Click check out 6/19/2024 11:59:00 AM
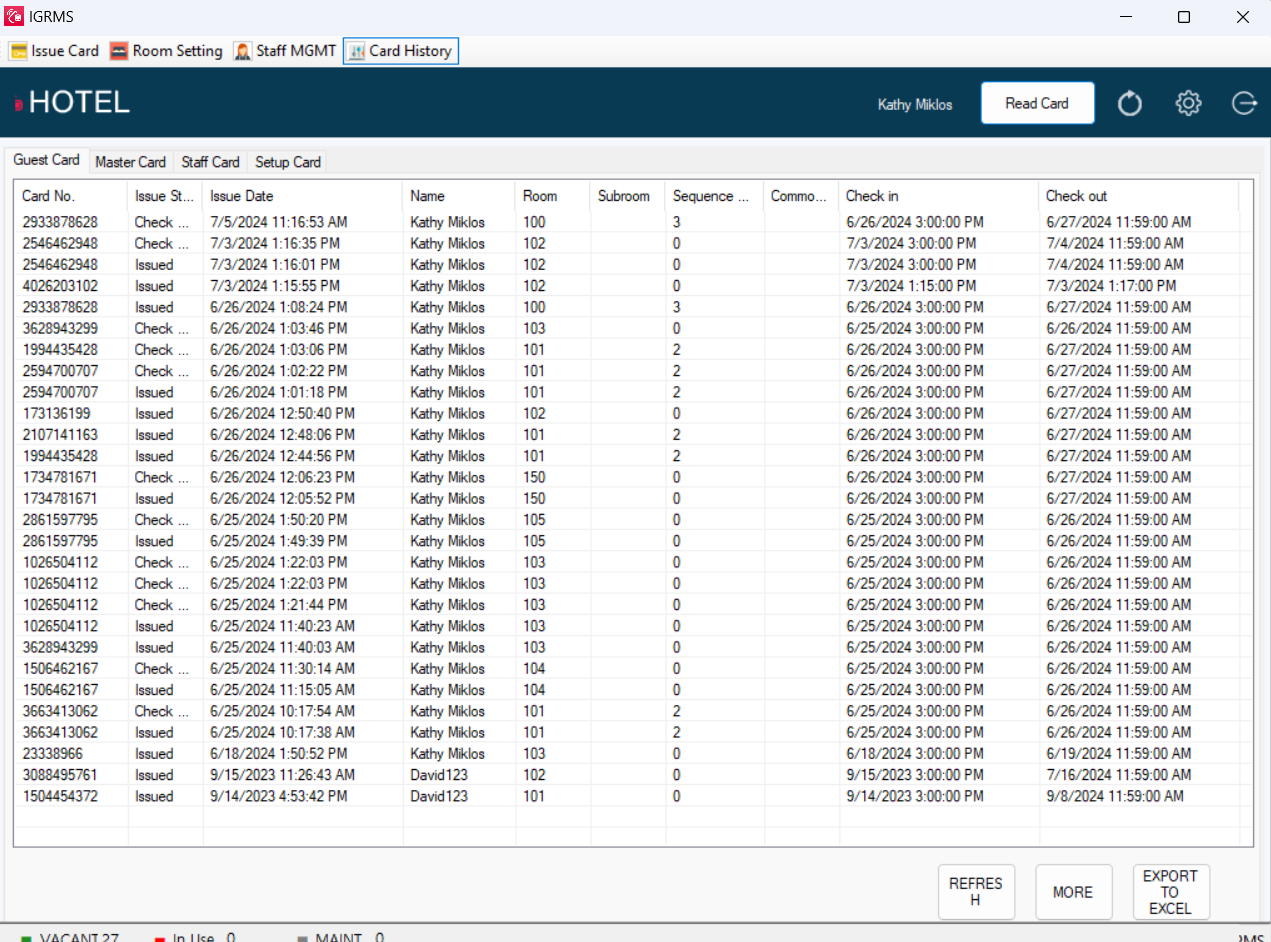The image size is (1271, 942). coord(1118,754)
